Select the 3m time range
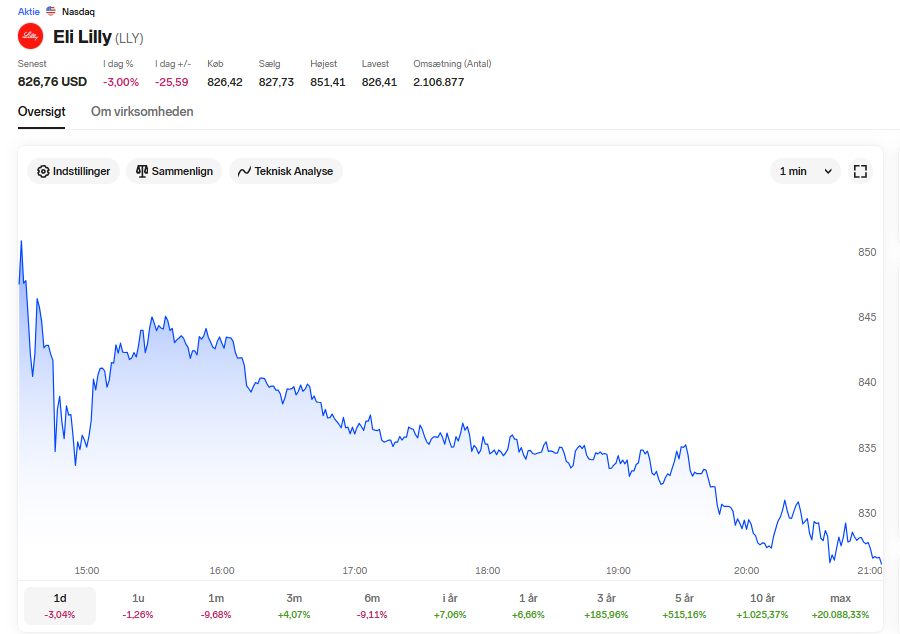The image size is (900, 634). [294, 606]
